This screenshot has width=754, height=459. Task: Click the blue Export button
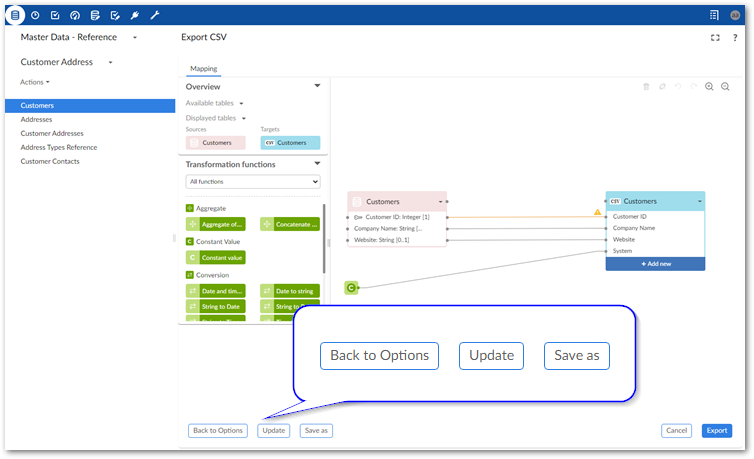tap(716, 431)
